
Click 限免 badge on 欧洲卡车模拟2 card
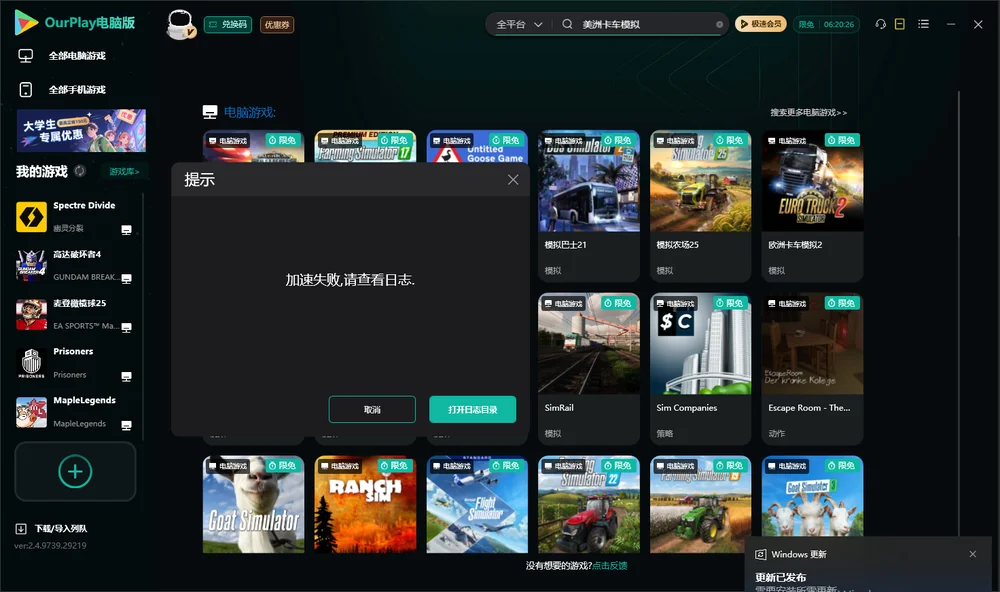pyautogui.click(x=842, y=140)
